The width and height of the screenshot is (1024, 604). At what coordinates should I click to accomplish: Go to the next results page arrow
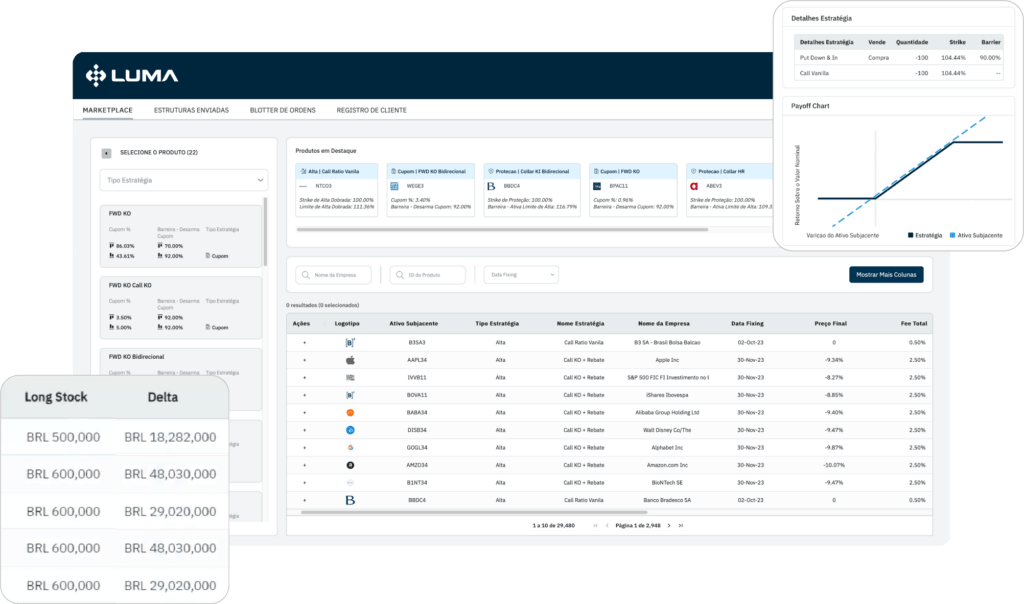(x=666, y=525)
